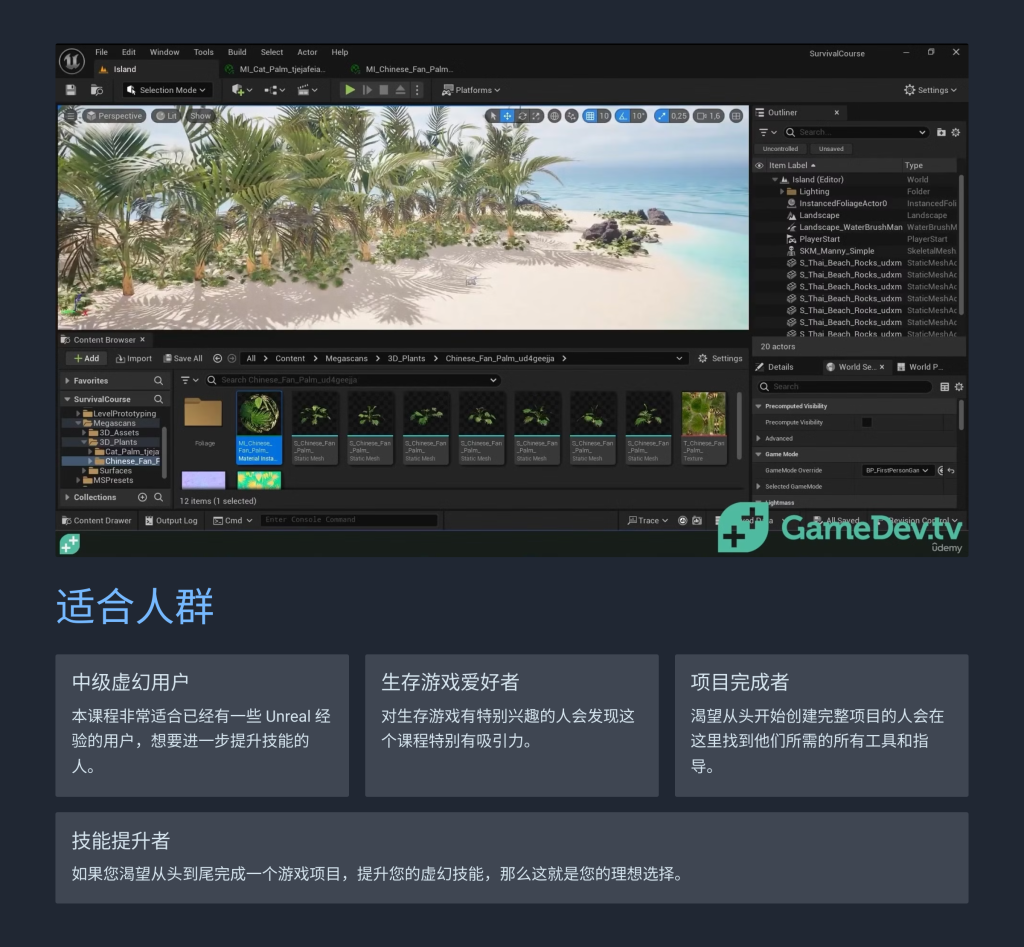Screen dimensions: 1024x947
Task: Click the Content Browser back-arrow history icon
Action: coord(217,359)
